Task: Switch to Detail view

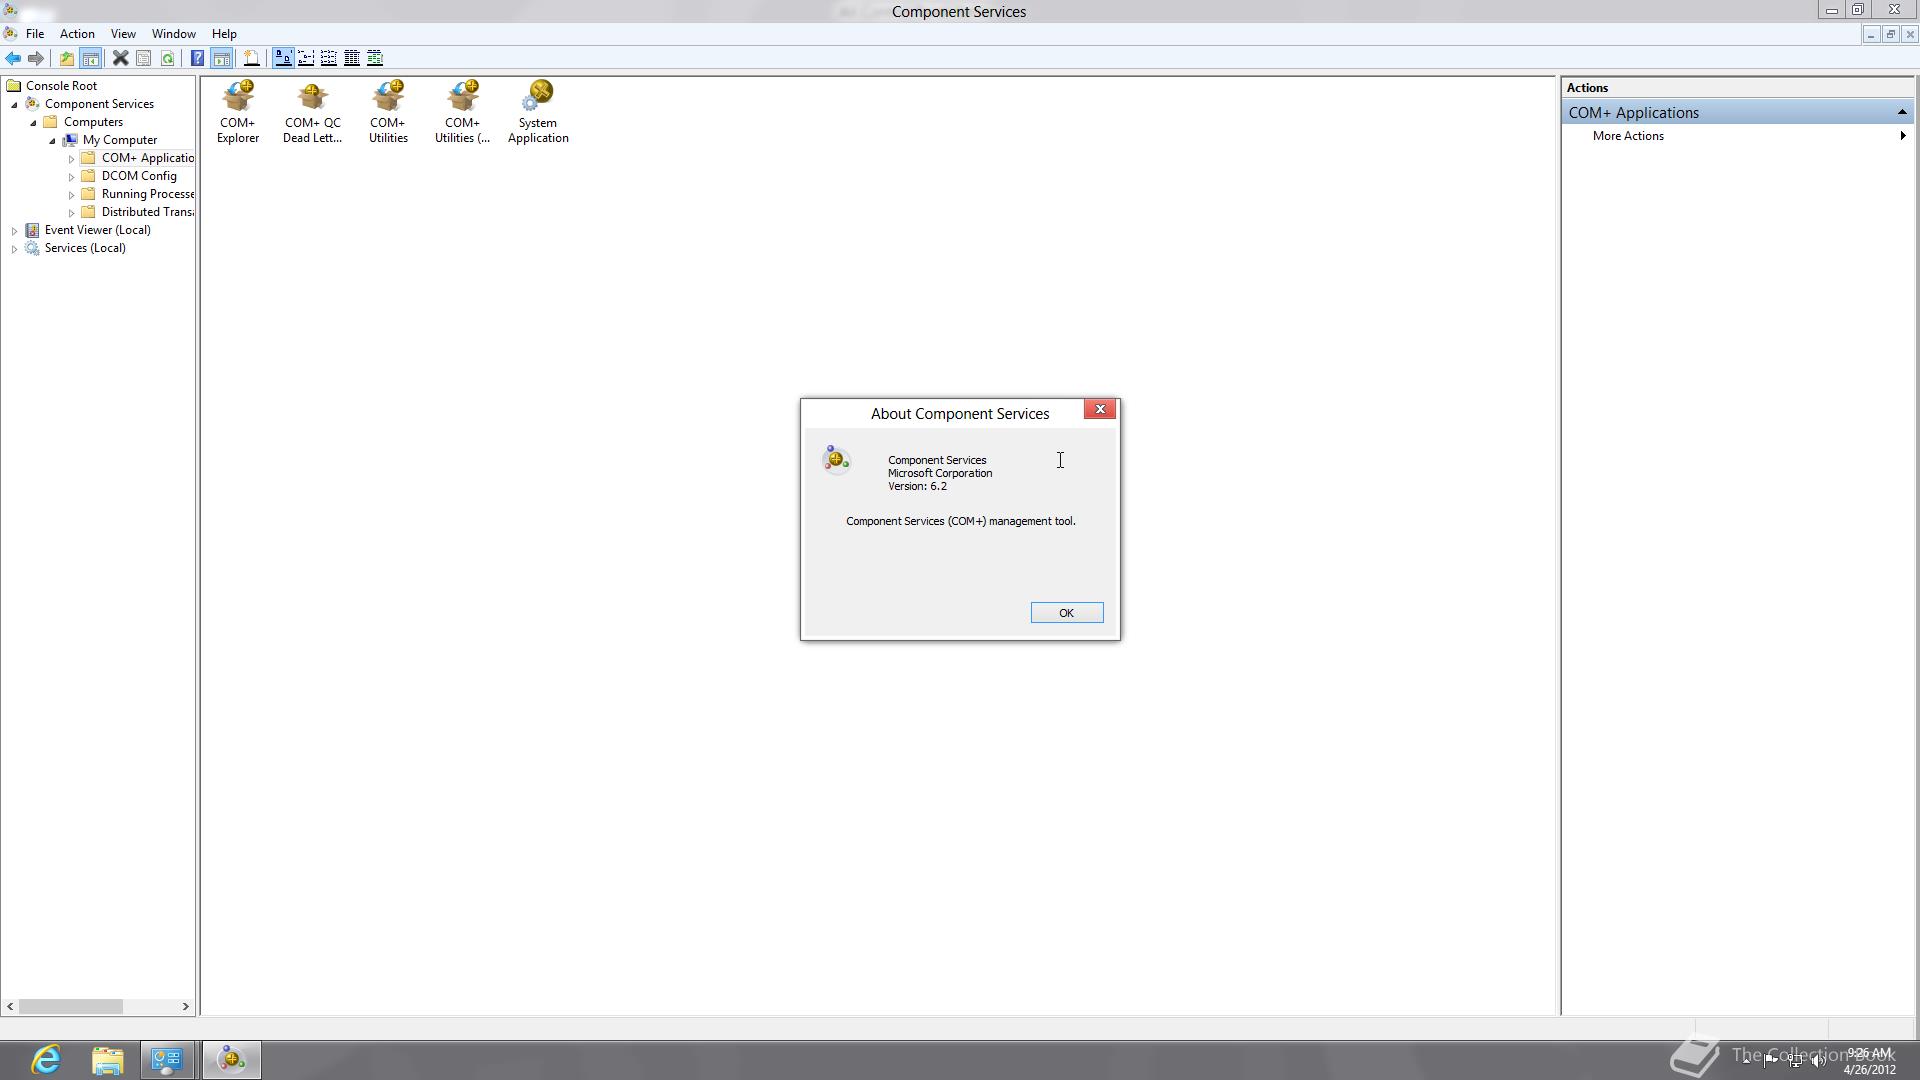Action: (352, 58)
